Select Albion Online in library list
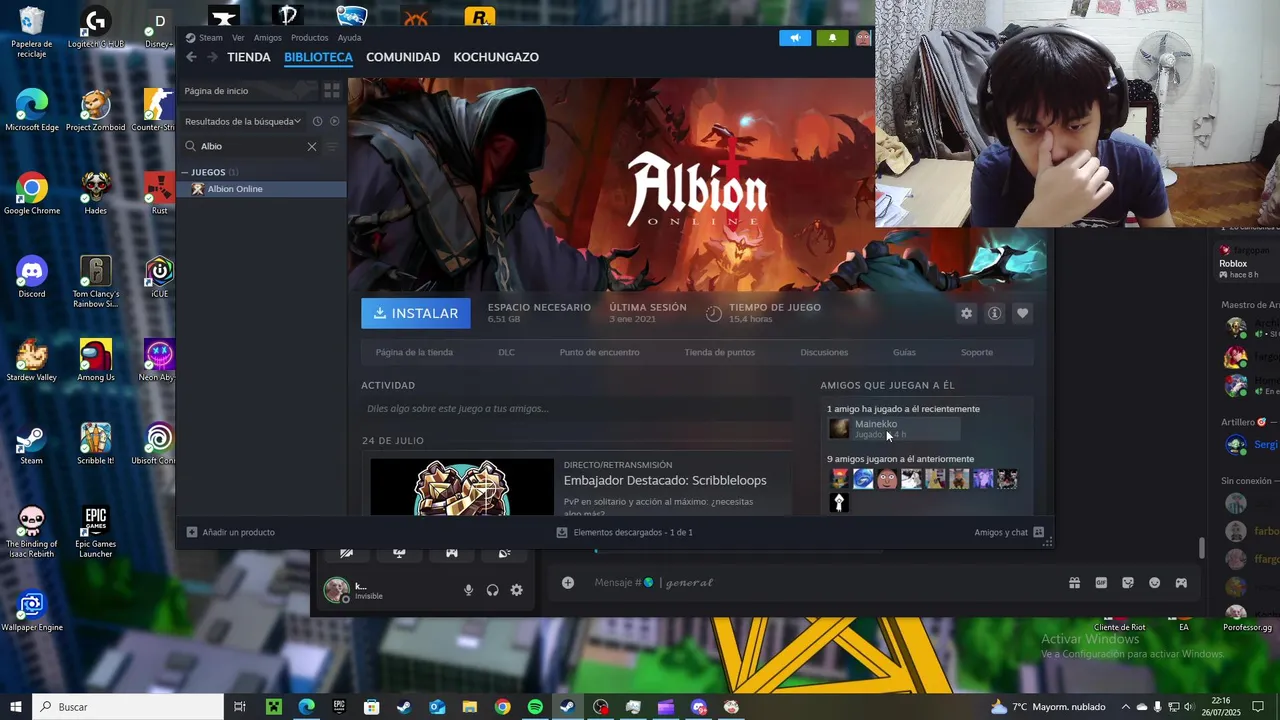Image resolution: width=1280 pixels, height=720 pixels. [262, 189]
